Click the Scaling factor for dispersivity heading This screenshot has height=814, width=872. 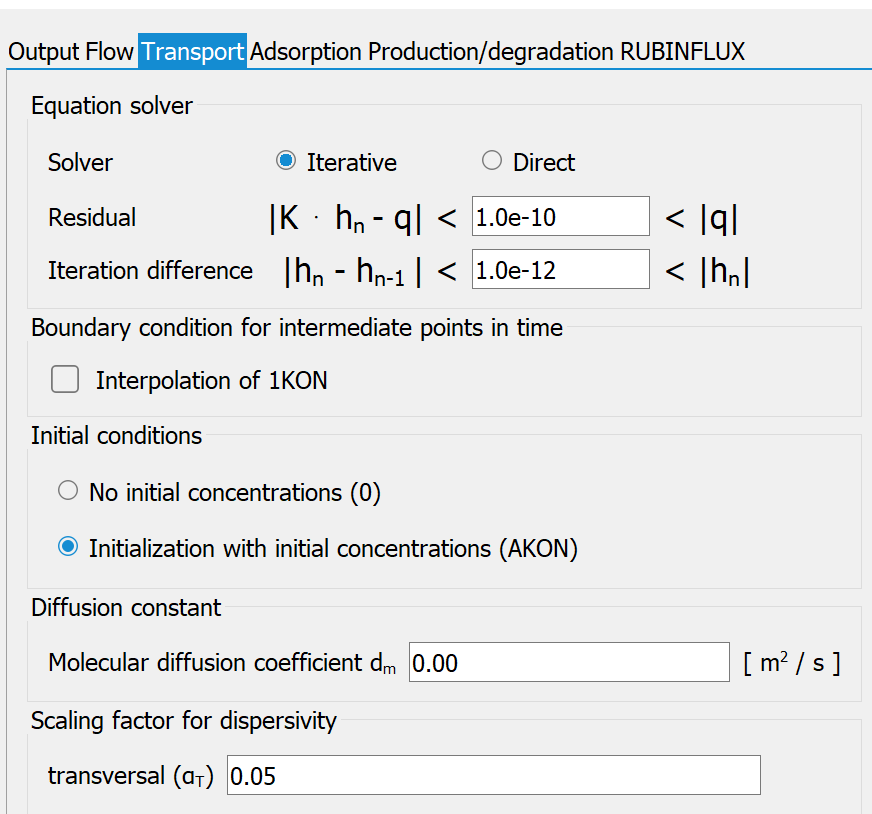(x=184, y=721)
